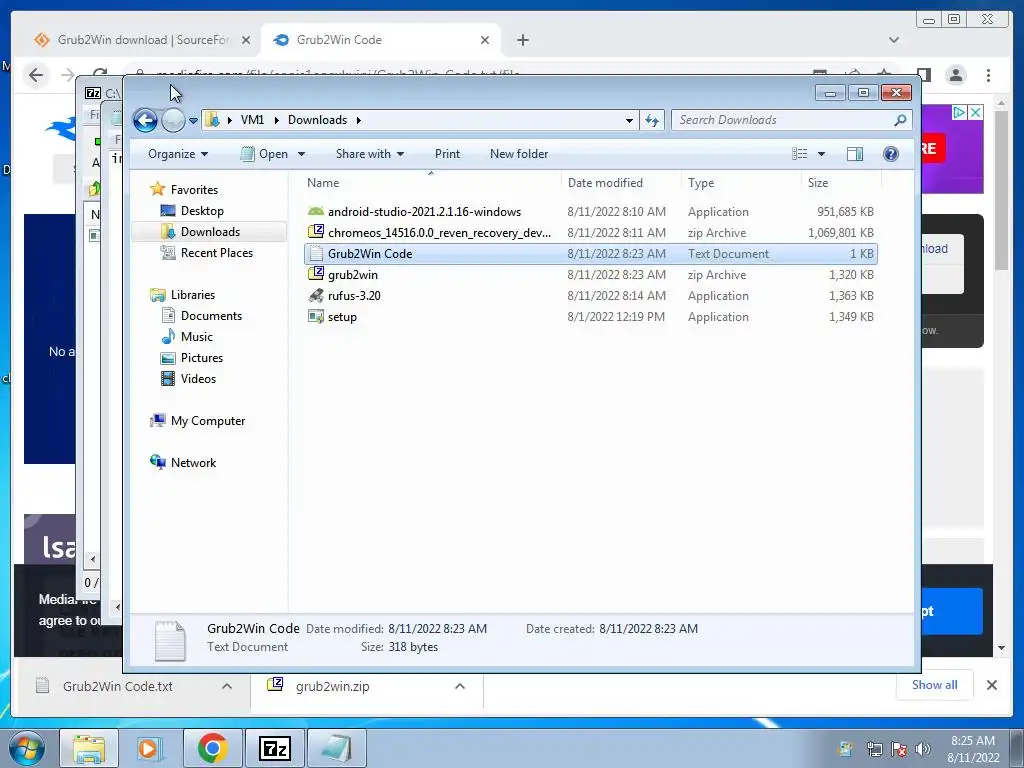Switch to Chrome from the taskbar
The height and width of the screenshot is (768, 1024).
point(212,748)
